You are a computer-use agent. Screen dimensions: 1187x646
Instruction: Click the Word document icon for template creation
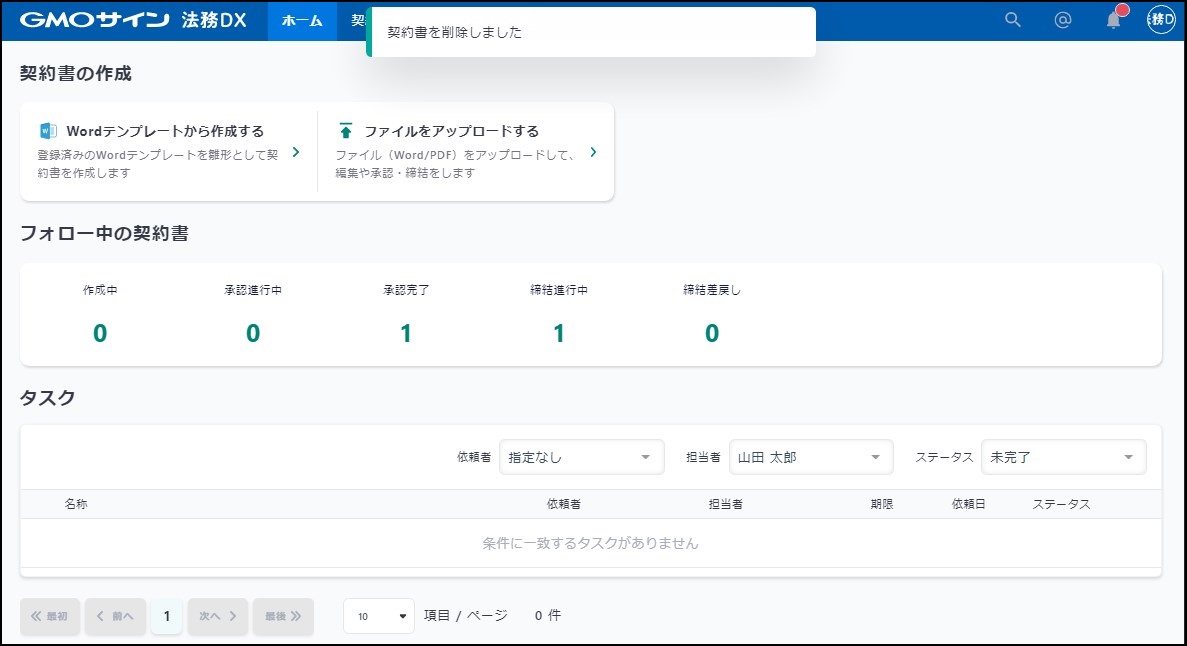click(48, 131)
